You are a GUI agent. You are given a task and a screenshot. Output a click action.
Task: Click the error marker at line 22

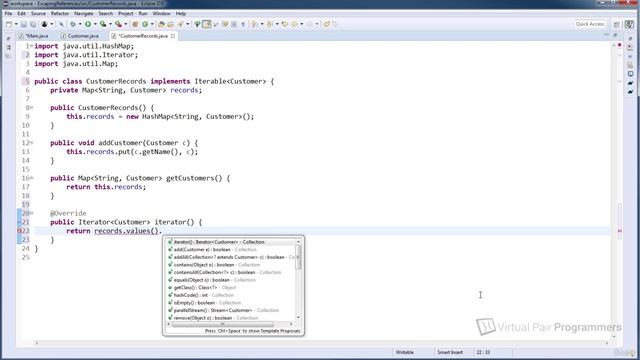point(19,231)
